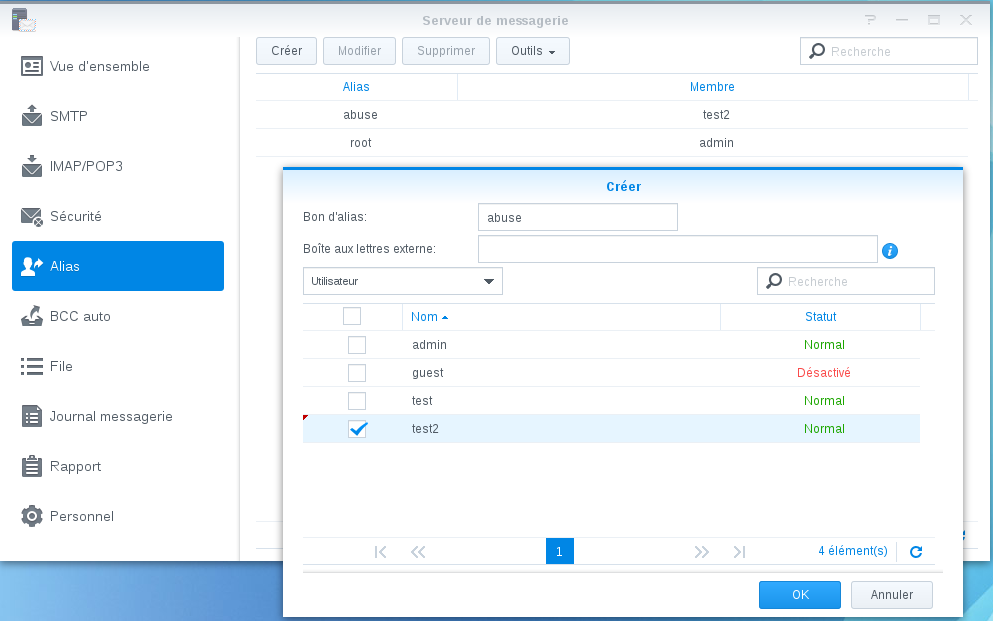Click the refresh icon in dialog pagination
This screenshot has height=621, width=993.
(915, 551)
